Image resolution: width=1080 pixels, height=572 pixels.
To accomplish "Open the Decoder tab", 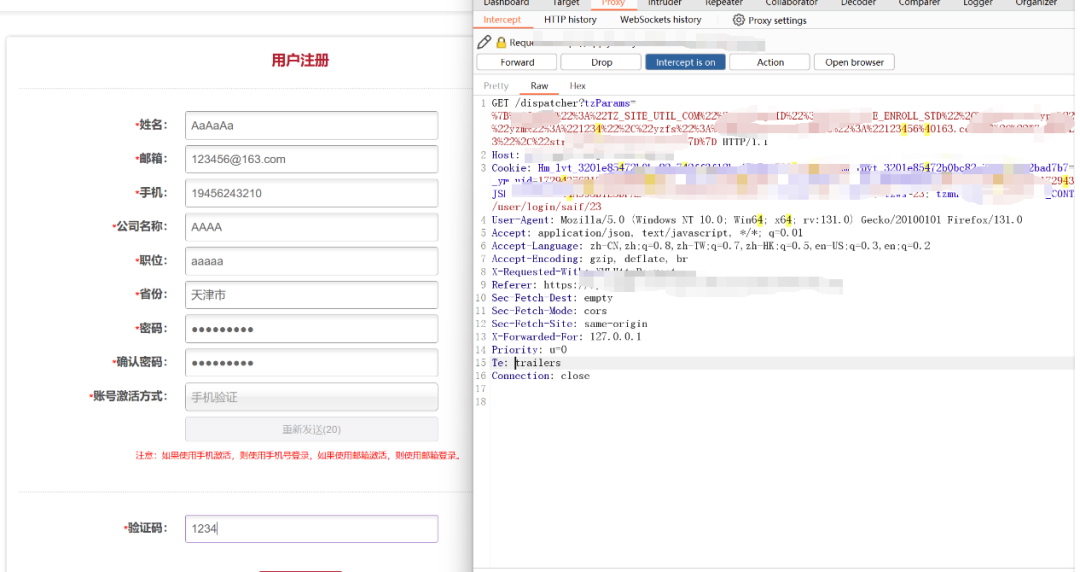I will click(x=858, y=3).
